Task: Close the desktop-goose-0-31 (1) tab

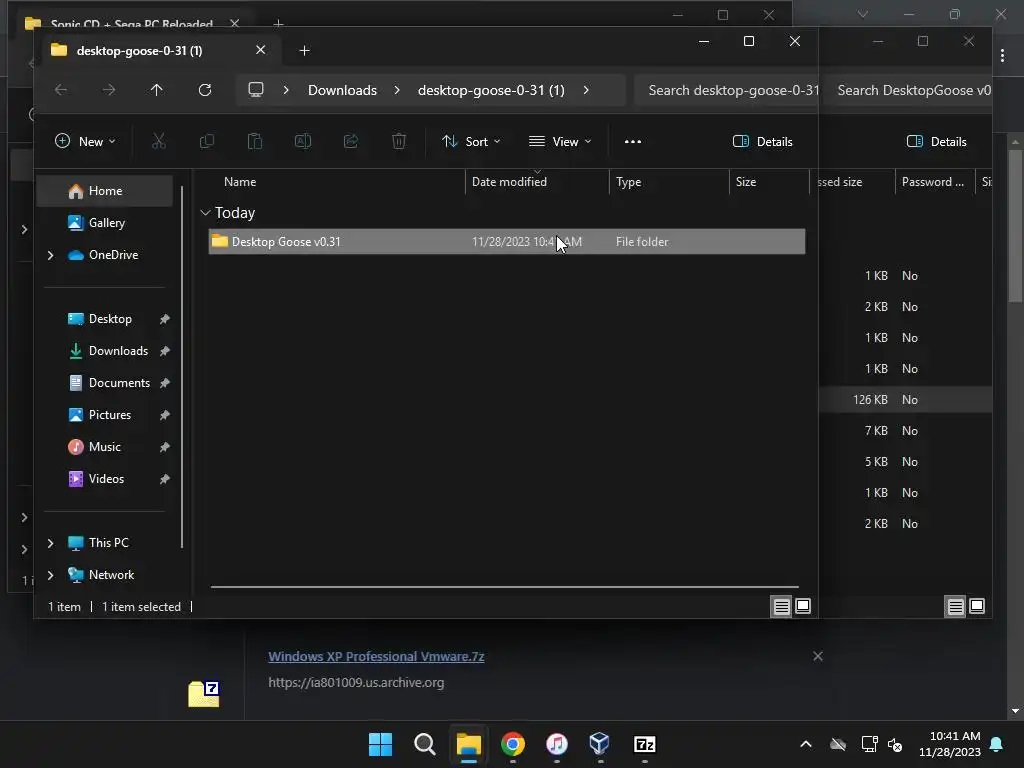Action: coord(261,50)
